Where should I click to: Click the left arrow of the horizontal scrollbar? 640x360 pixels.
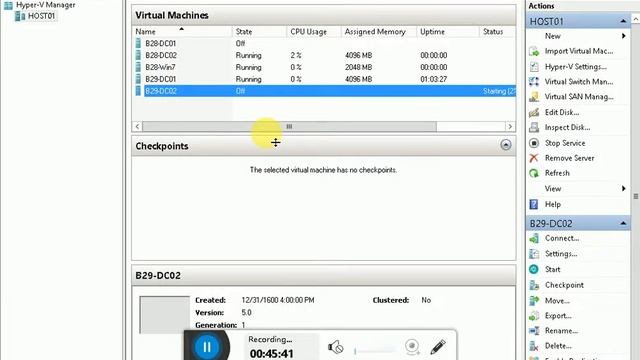[138, 127]
